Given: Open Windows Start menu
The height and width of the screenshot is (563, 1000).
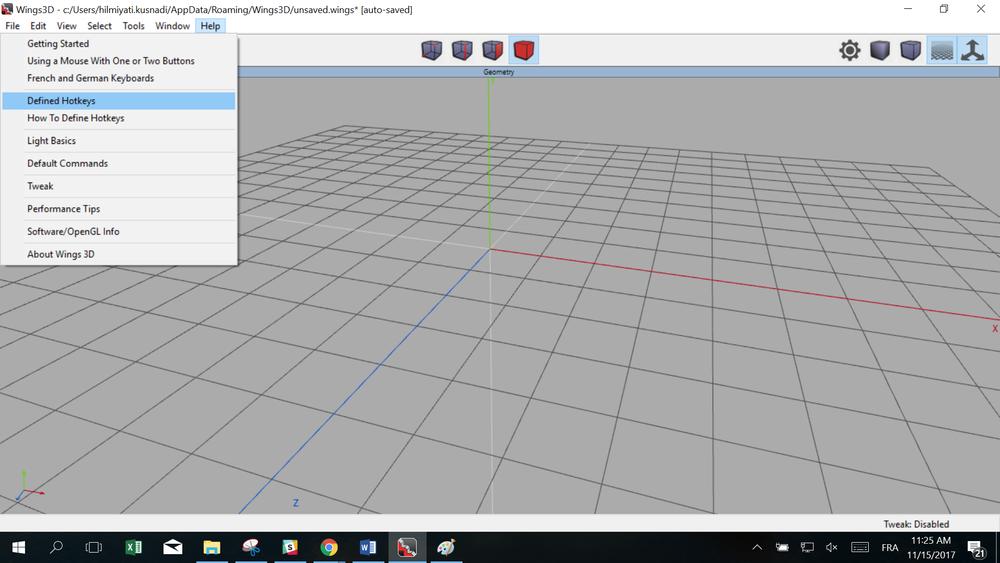Looking at the screenshot, I should point(18,547).
